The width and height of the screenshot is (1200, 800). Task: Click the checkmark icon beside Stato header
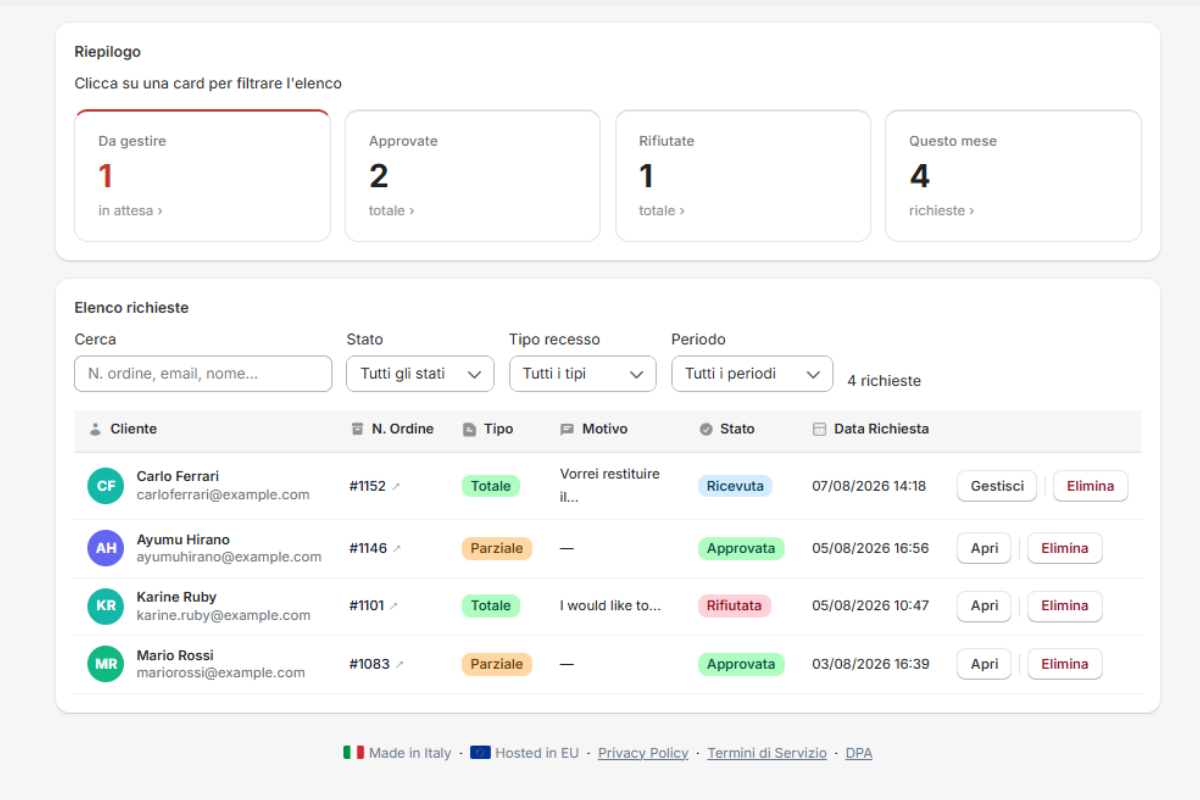[x=706, y=429]
